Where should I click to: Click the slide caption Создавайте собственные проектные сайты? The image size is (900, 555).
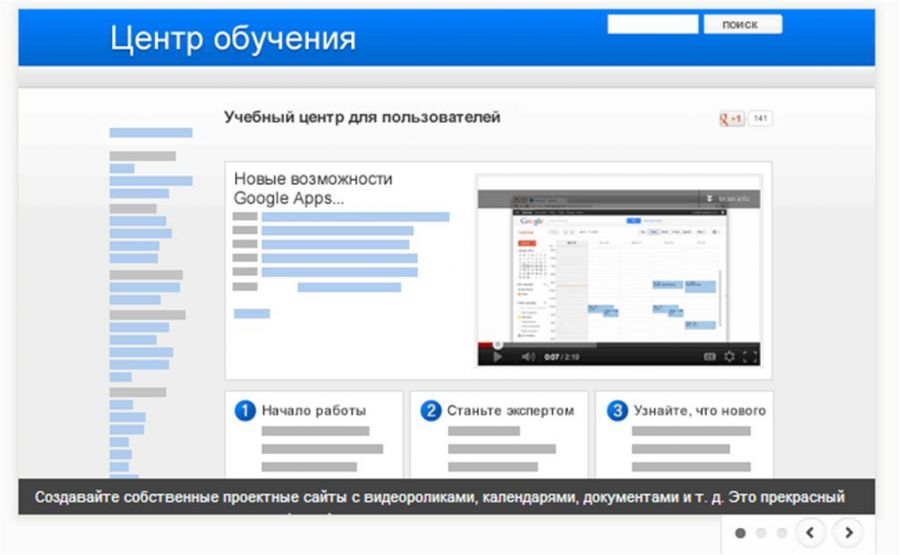tap(440, 497)
